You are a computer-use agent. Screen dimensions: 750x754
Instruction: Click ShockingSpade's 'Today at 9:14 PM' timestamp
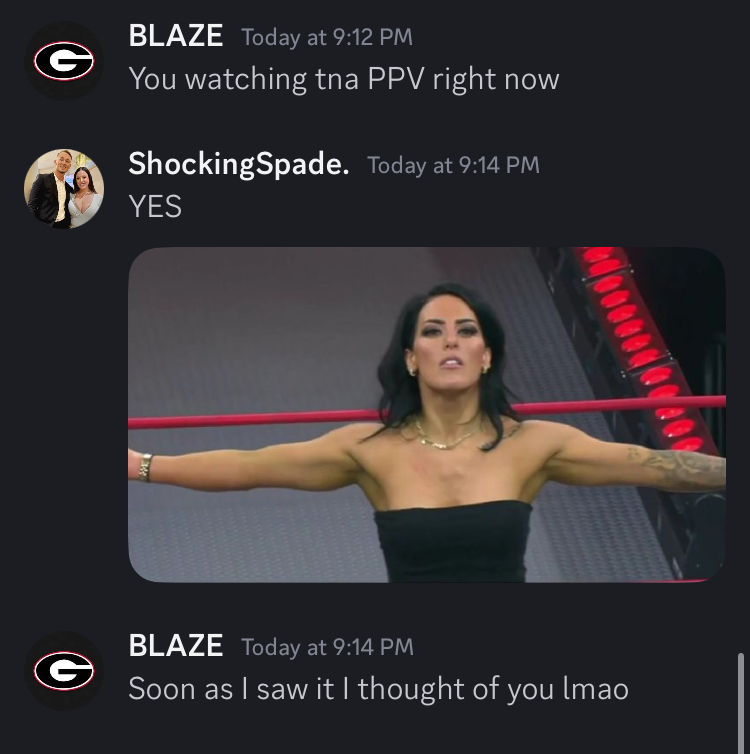(453, 165)
